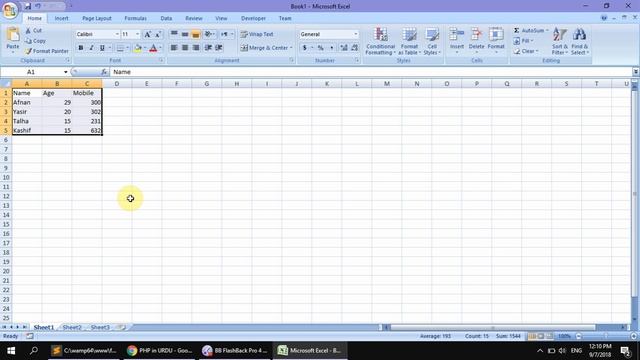The image size is (640, 360).
Task: Click Merge & Center
Action: (266, 48)
